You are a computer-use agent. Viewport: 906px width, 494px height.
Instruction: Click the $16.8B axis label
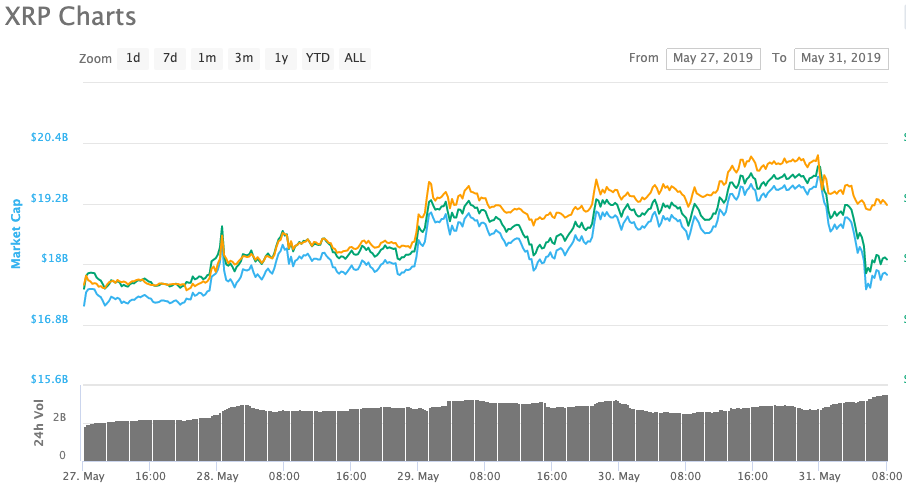point(50,319)
